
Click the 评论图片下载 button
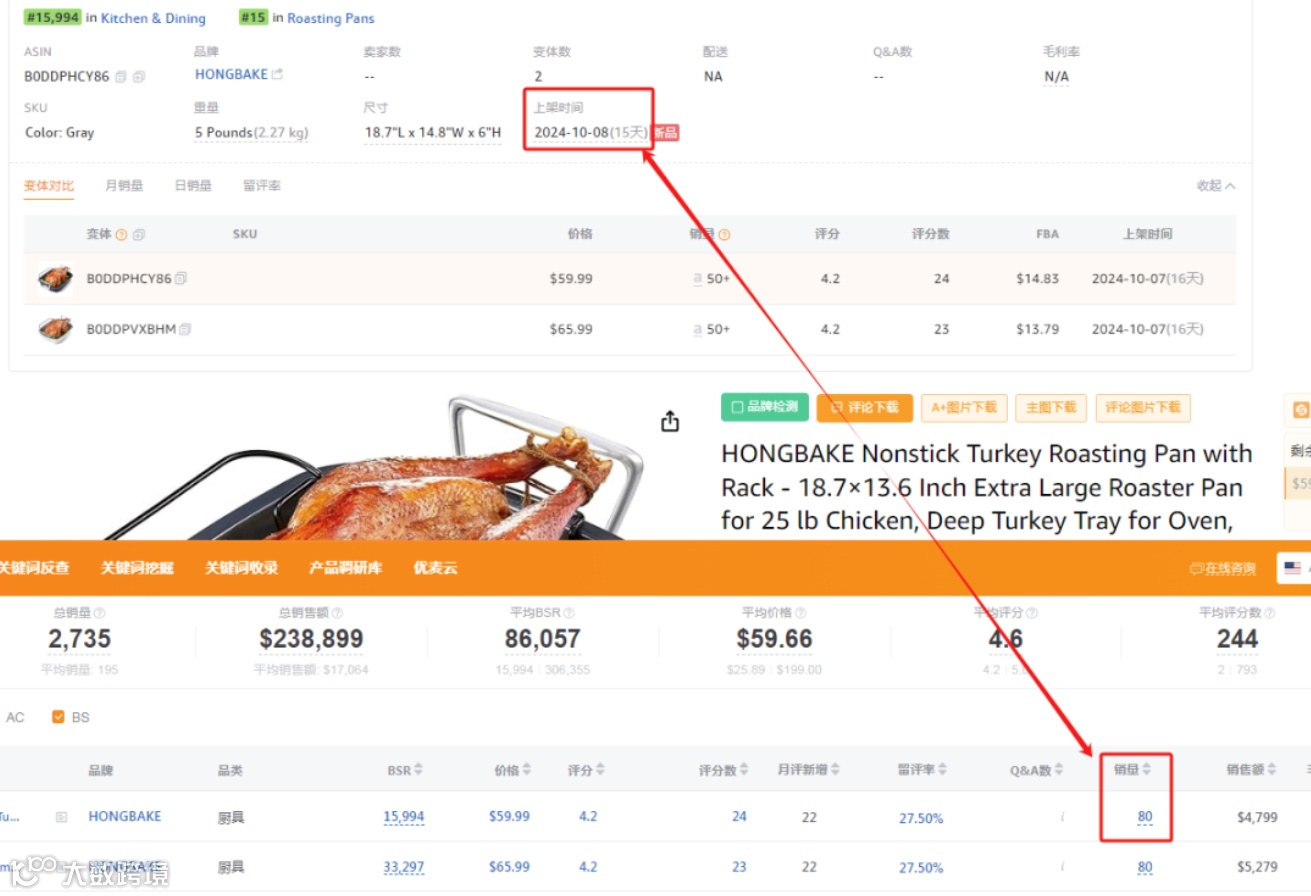click(x=1143, y=407)
